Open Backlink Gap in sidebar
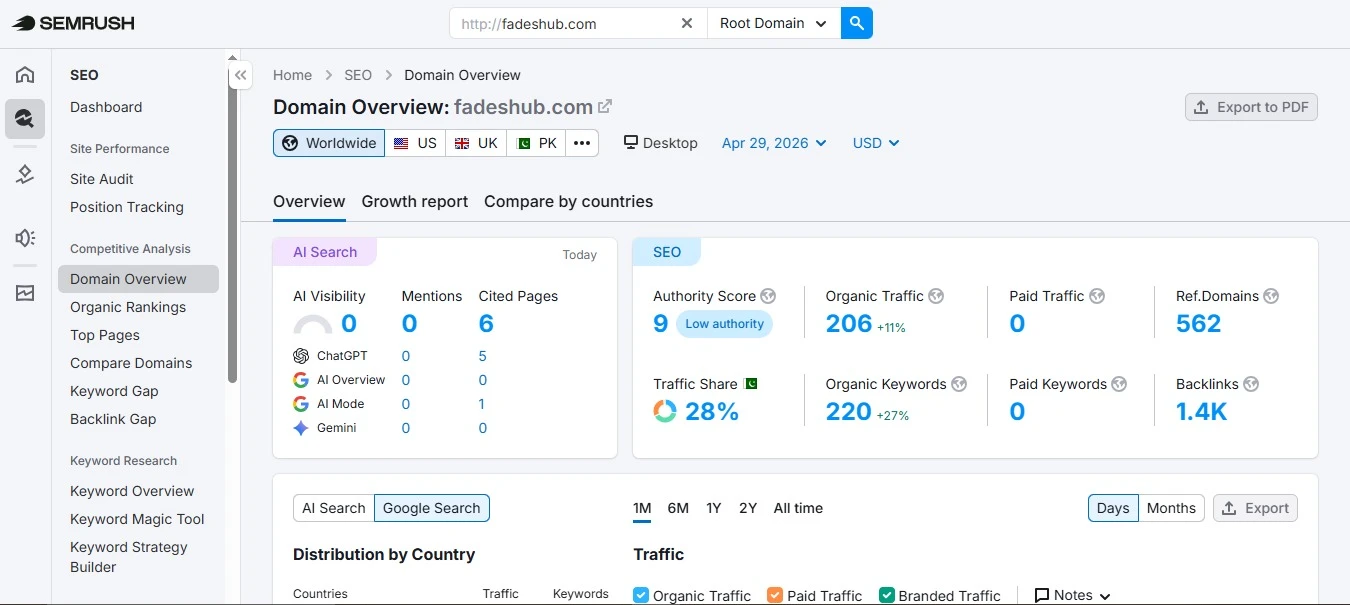Image resolution: width=1350 pixels, height=605 pixels. [x=113, y=419]
